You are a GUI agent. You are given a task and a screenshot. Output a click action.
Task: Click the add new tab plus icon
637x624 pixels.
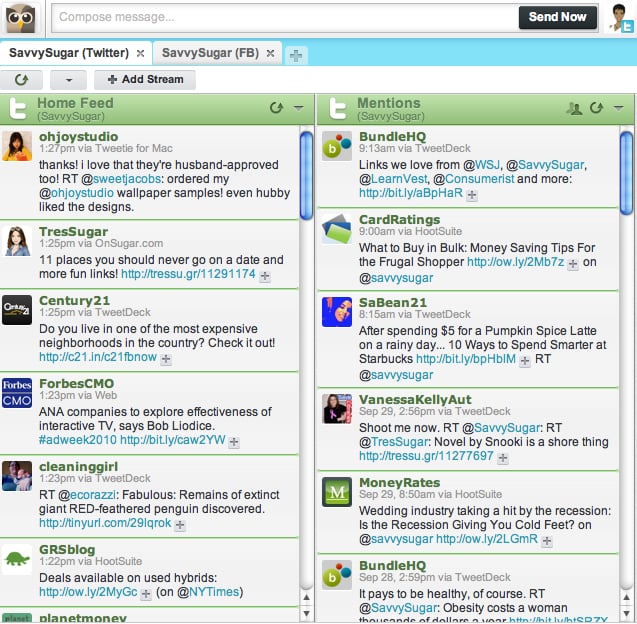(x=296, y=55)
